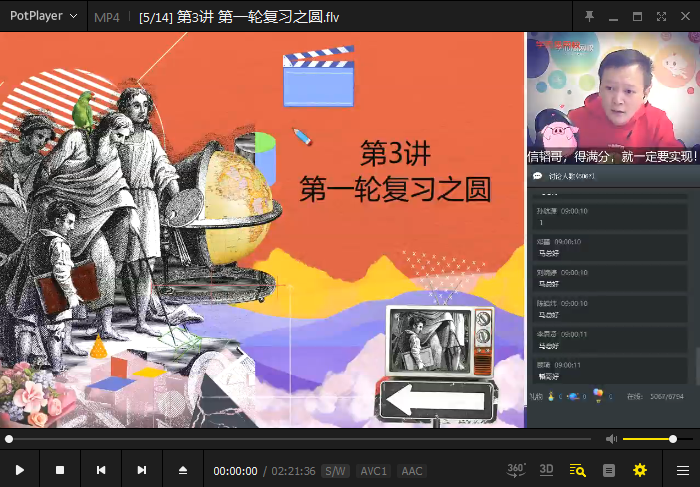The height and width of the screenshot is (487, 700).
Task: Switch to fullscreen mode
Action: coord(661,17)
